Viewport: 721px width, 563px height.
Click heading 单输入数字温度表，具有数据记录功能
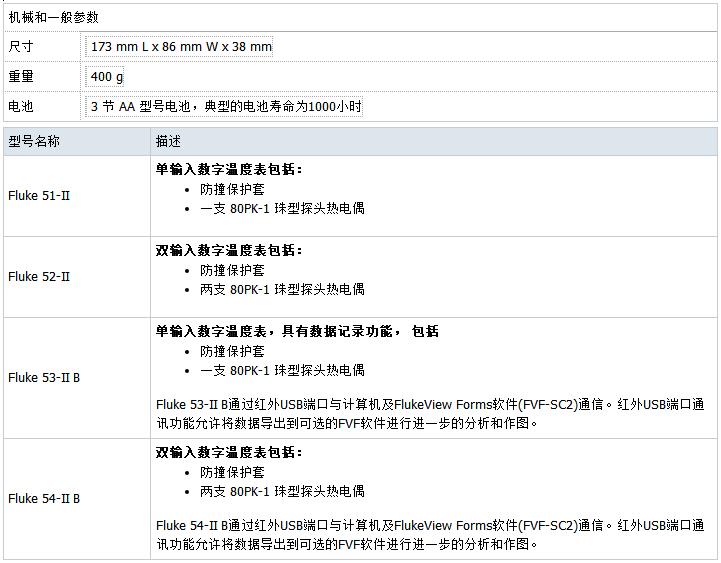274,331
